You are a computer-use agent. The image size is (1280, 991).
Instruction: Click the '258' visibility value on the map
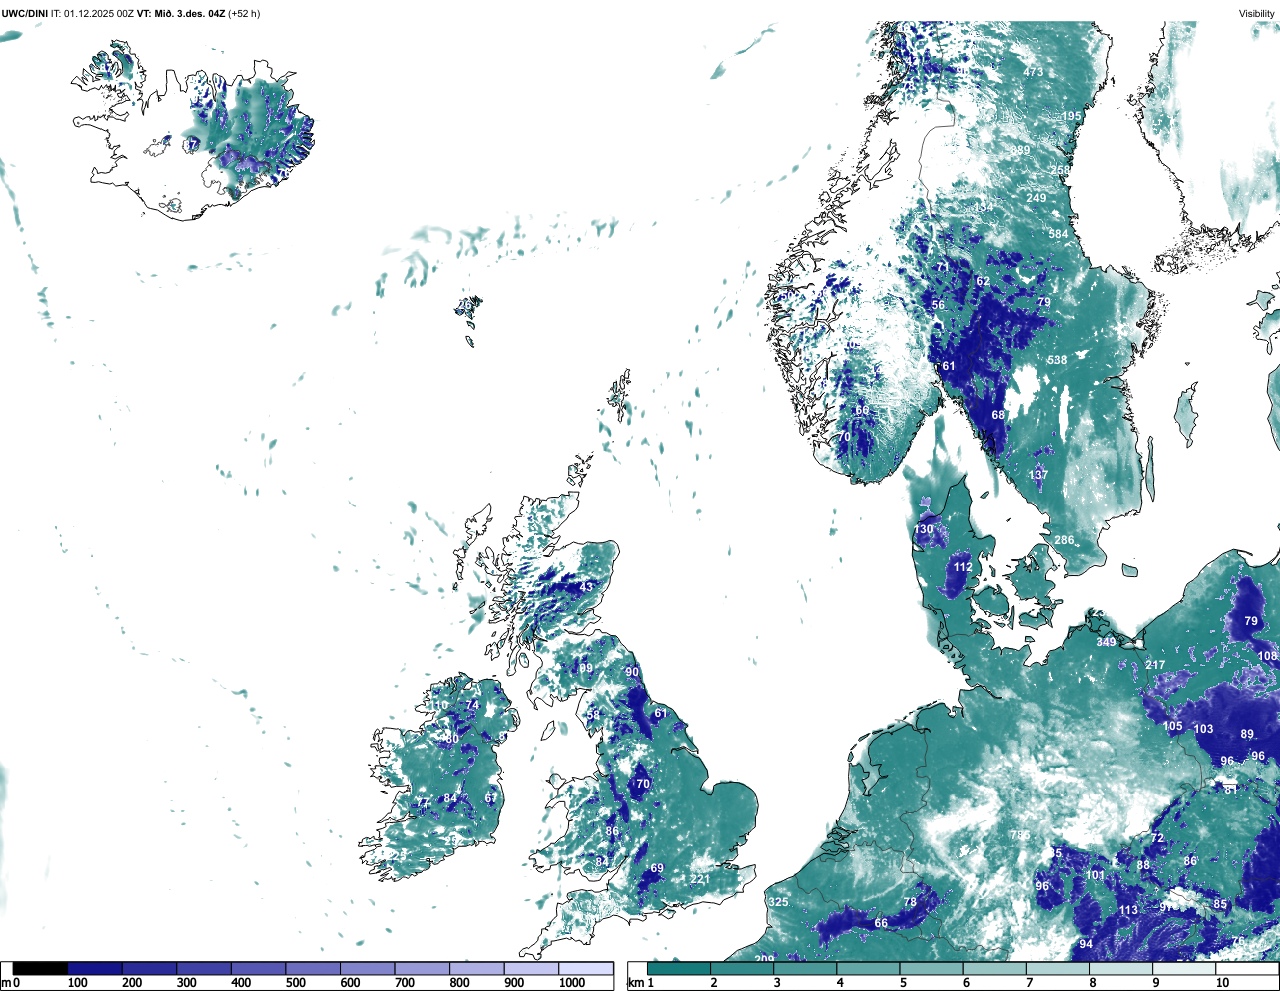pos(1060,171)
